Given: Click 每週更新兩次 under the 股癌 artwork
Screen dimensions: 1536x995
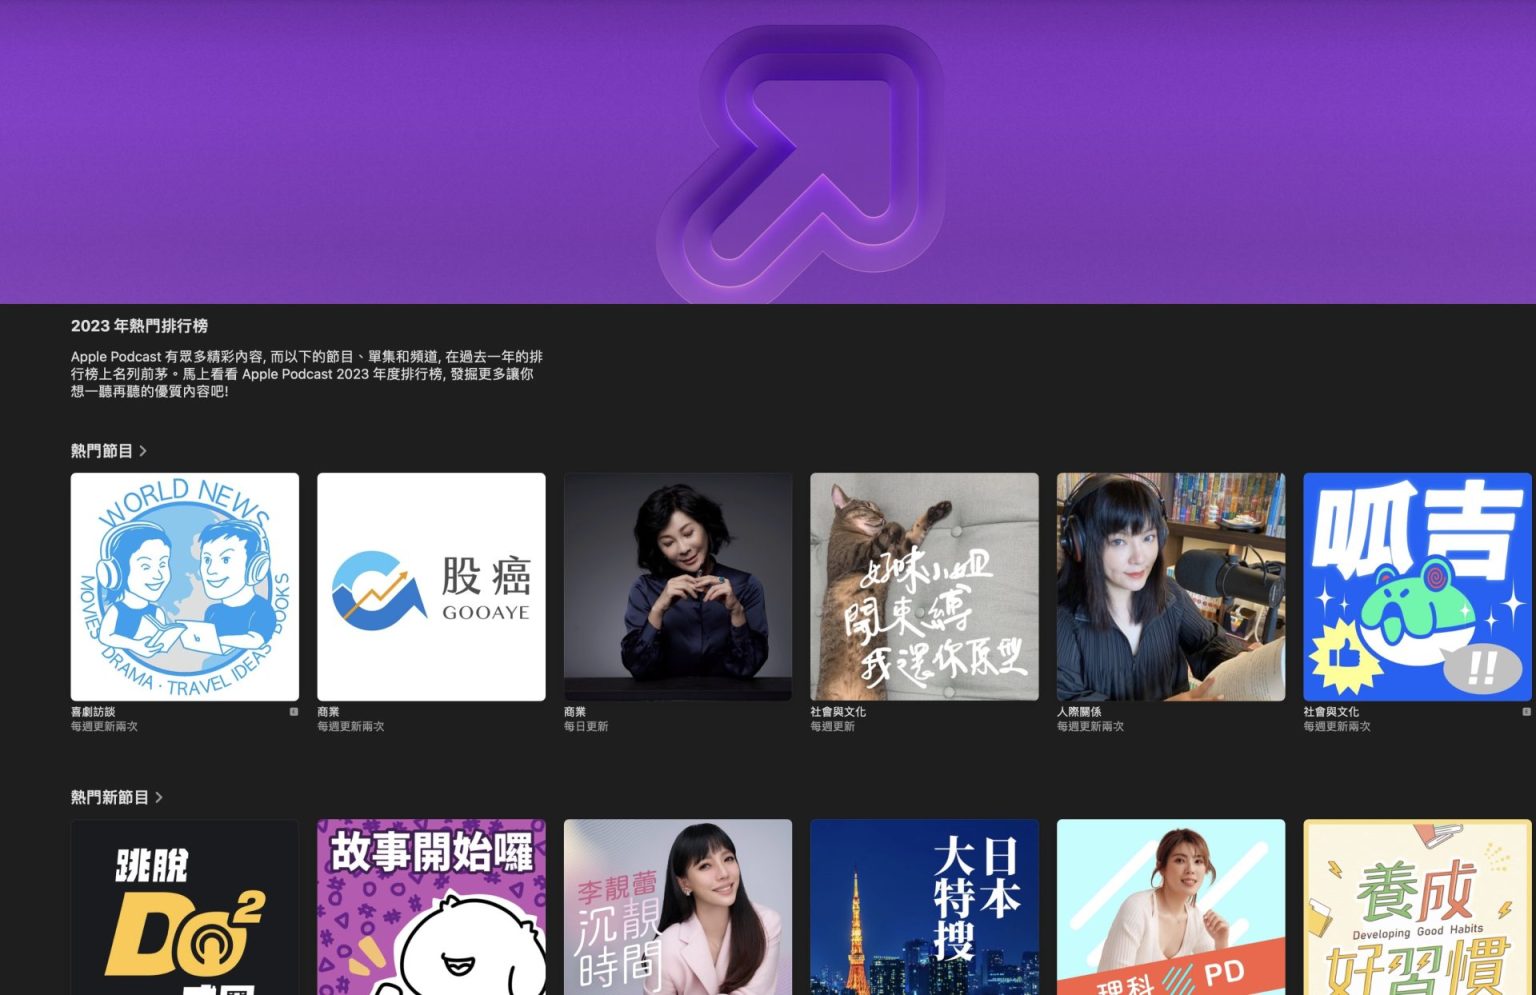Looking at the screenshot, I should pyautogui.click(x=351, y=727).
